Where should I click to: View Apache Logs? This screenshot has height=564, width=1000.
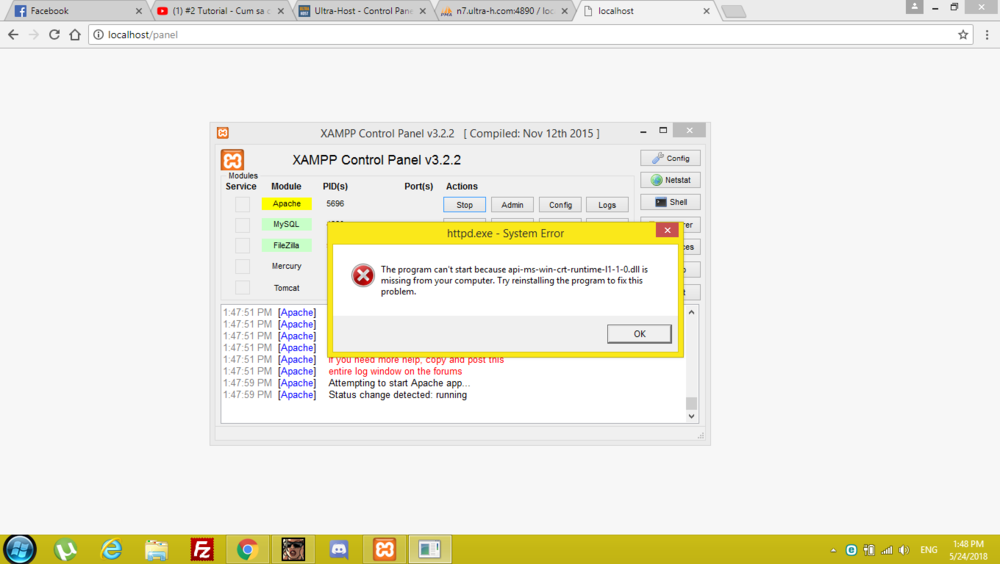point(607,205)
